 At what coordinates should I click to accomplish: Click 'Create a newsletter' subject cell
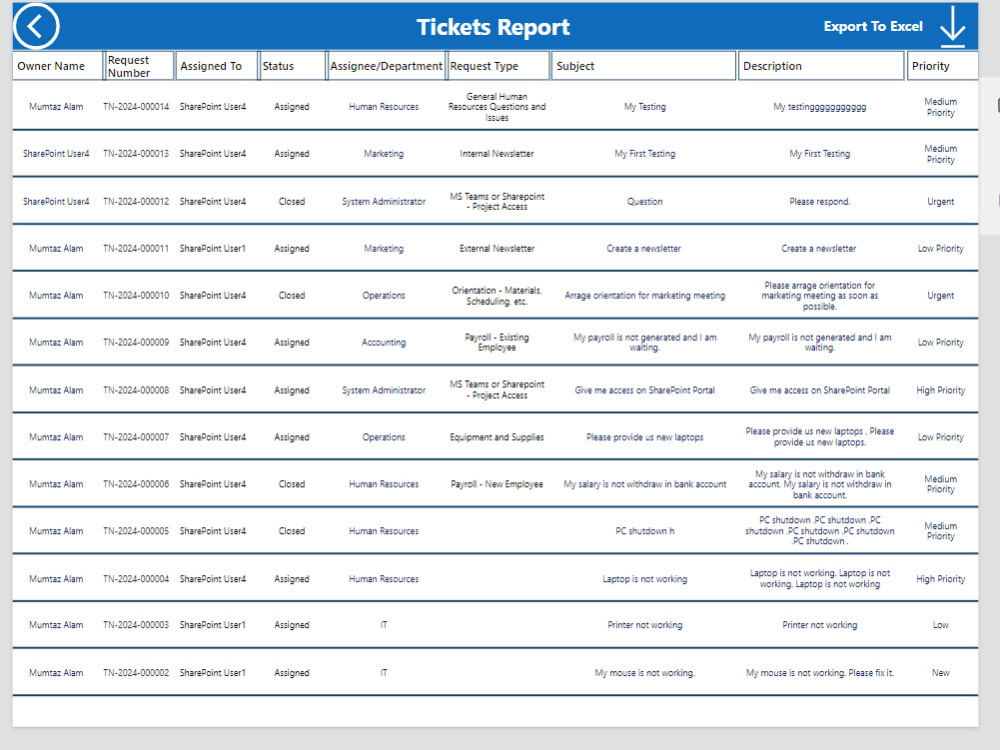pyautogui.click(x=643, y=249)
